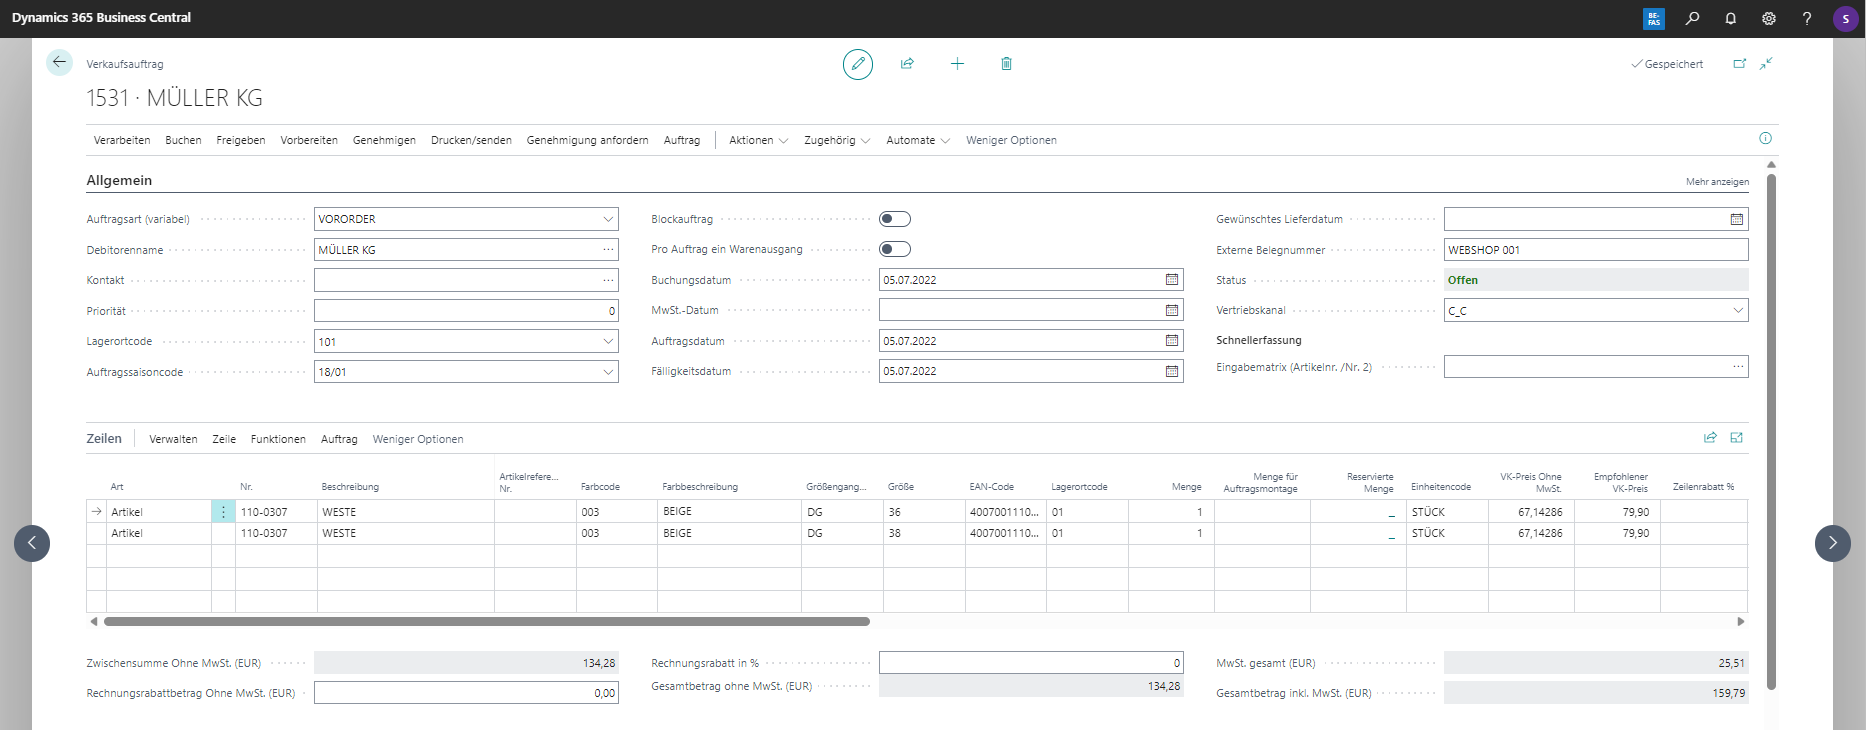
Task: Open the Aktionen menu
Action: (x=757, y=141)
